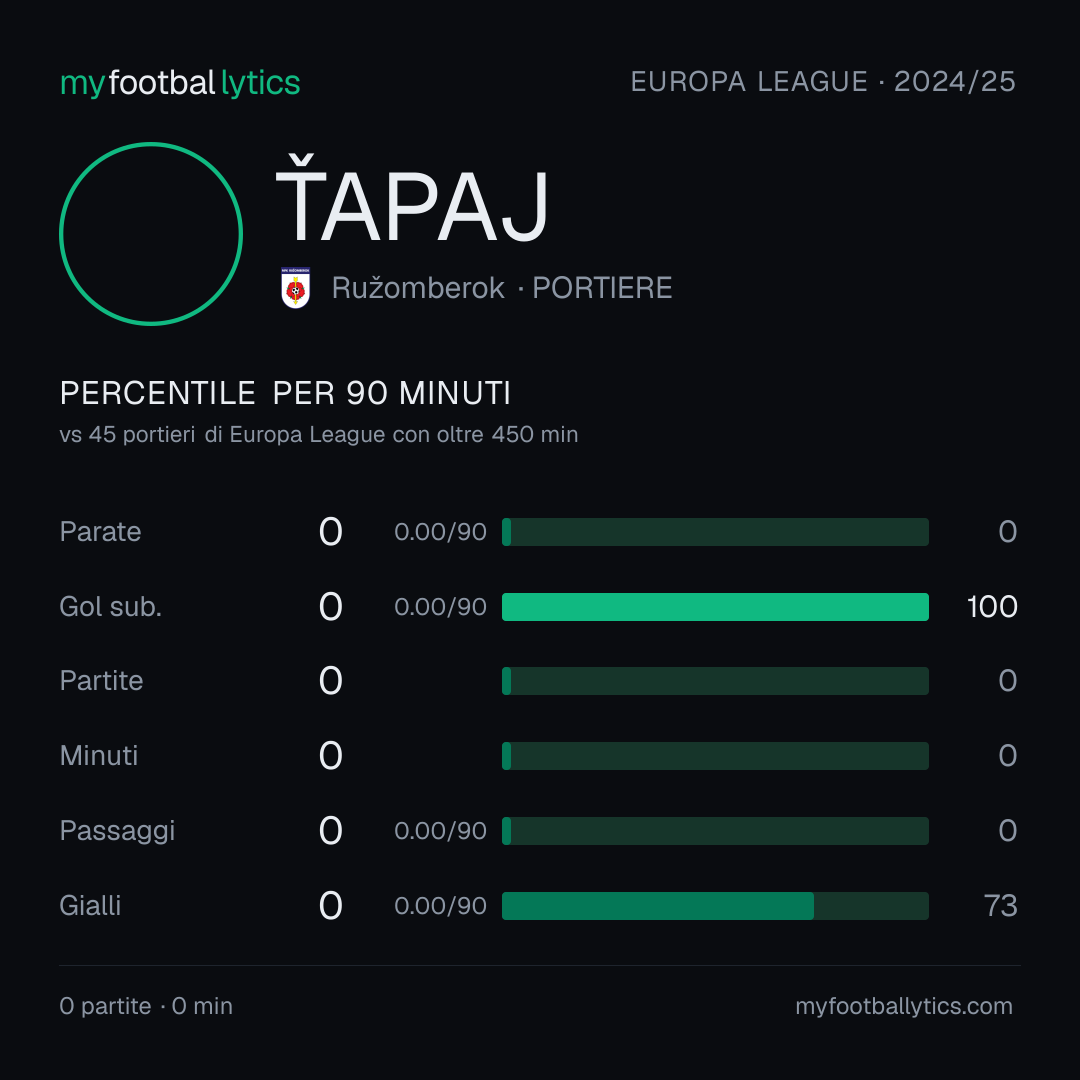Click the Gialli percentile value 73
This screenshot has height=1080, width=1080.
point(1001,906)
